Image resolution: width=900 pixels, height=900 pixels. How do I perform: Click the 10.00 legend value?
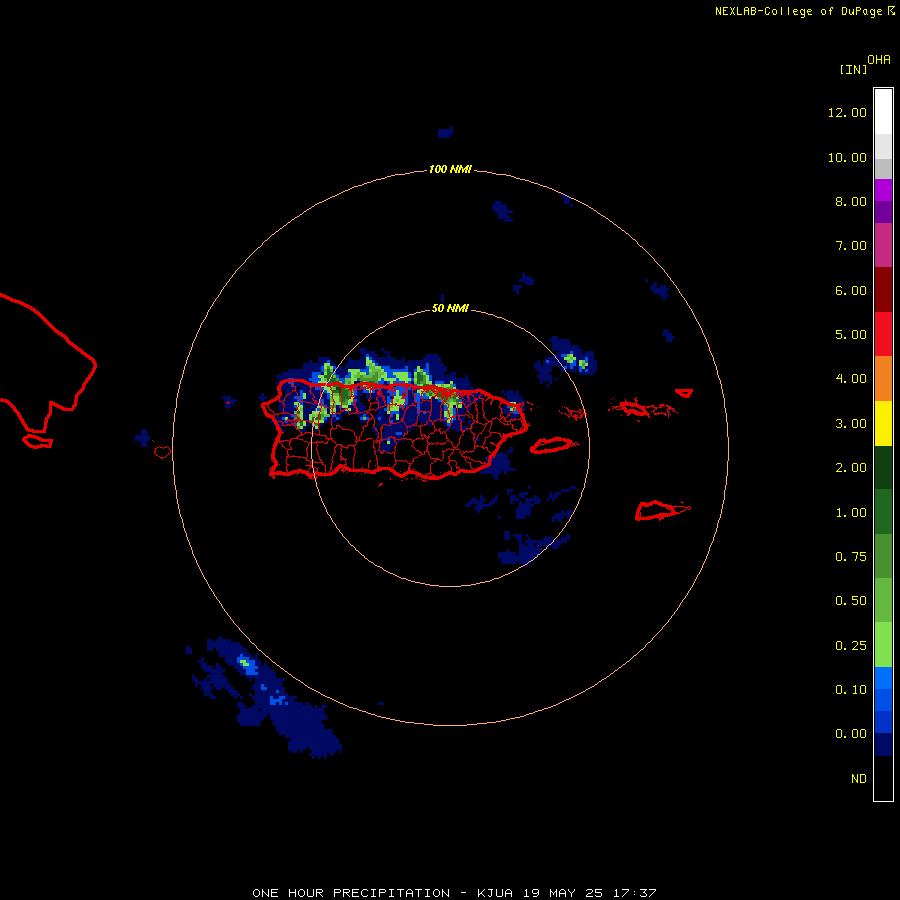click(847, 157)
